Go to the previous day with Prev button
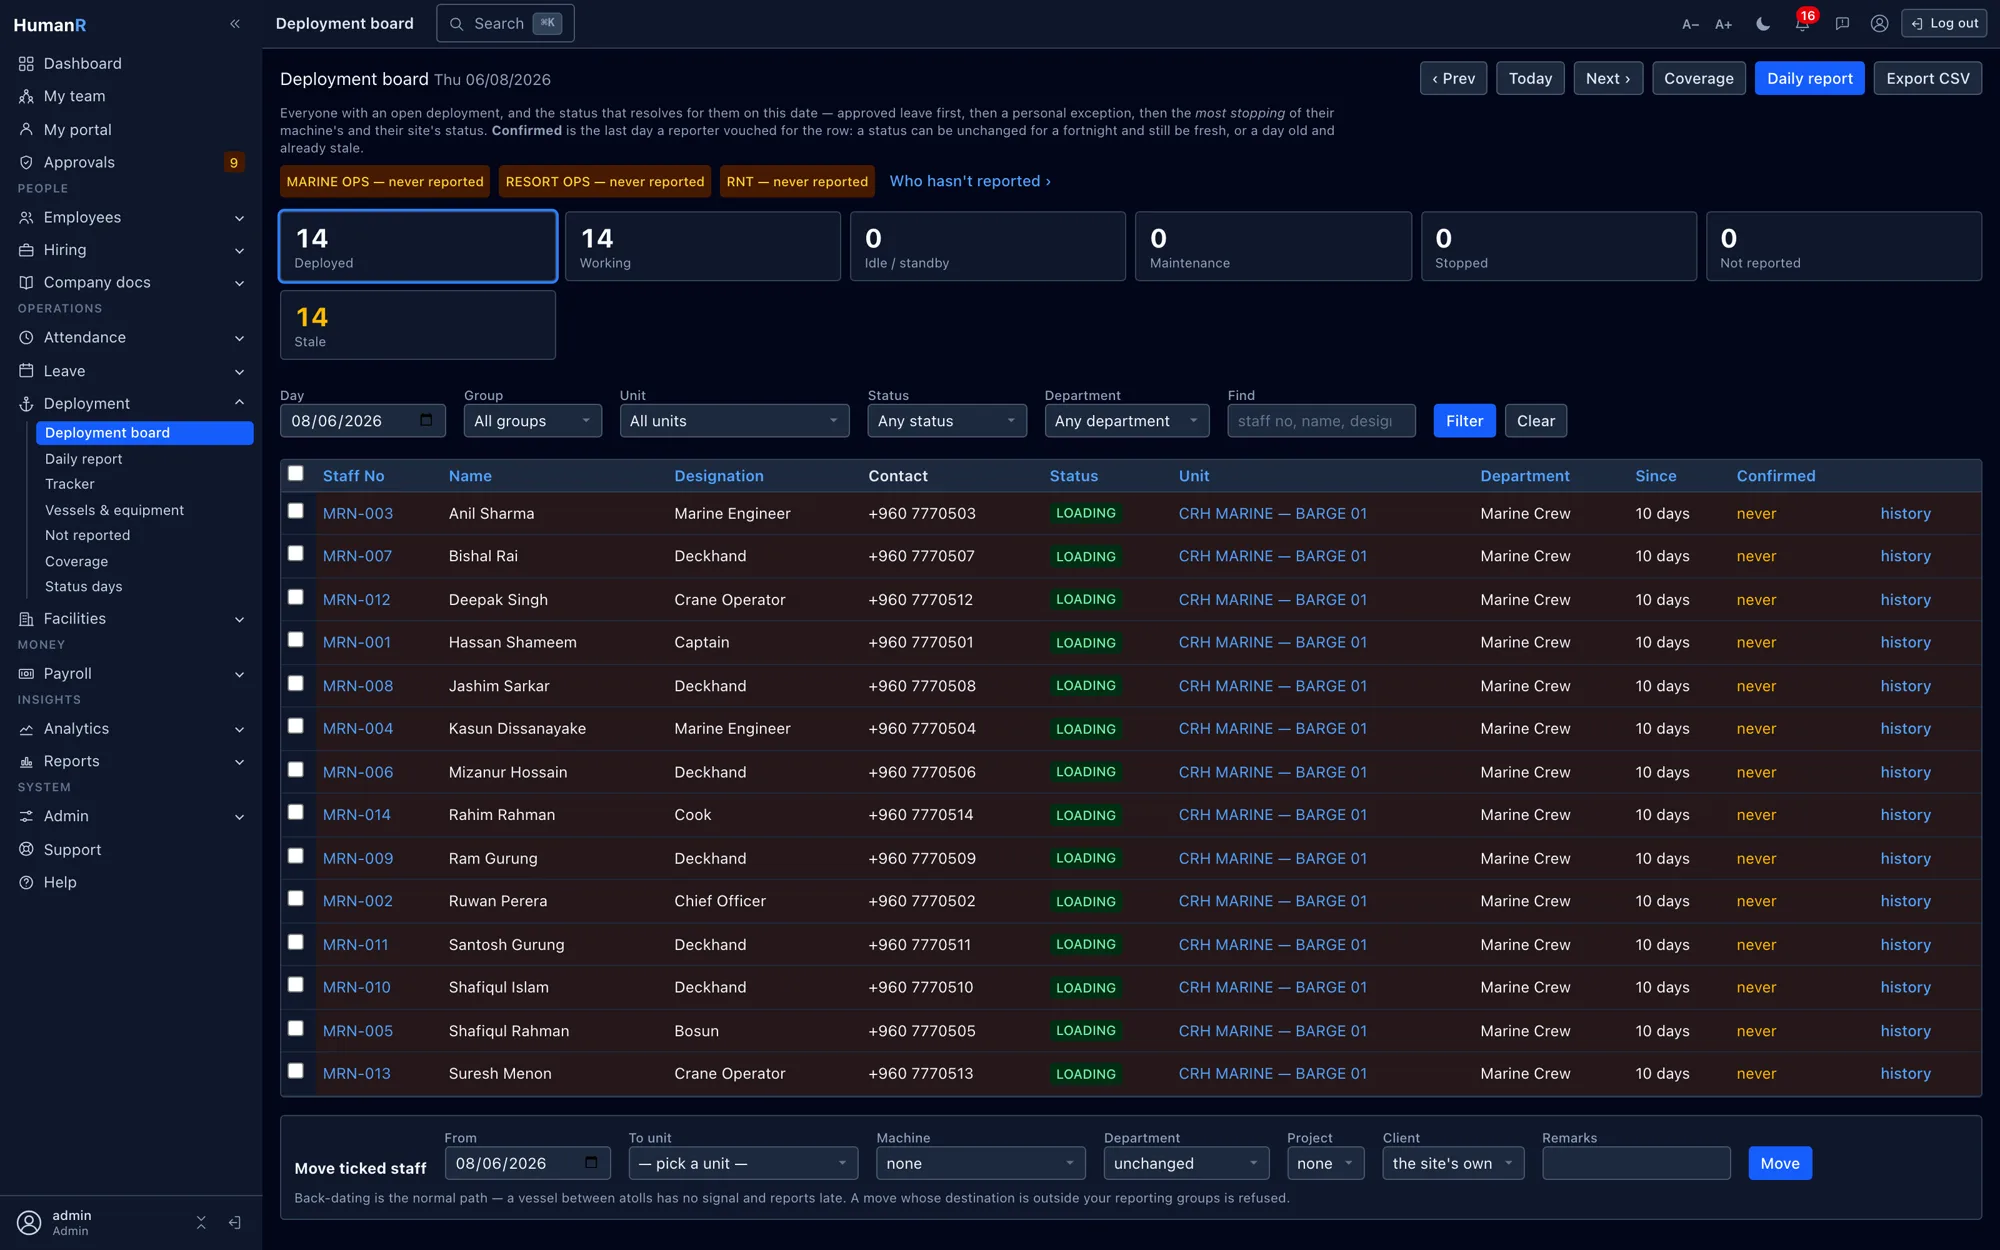Image resolution: width=2000 pixels, height=1250 pixels. pyautogui.click(x=1454, y=78)
